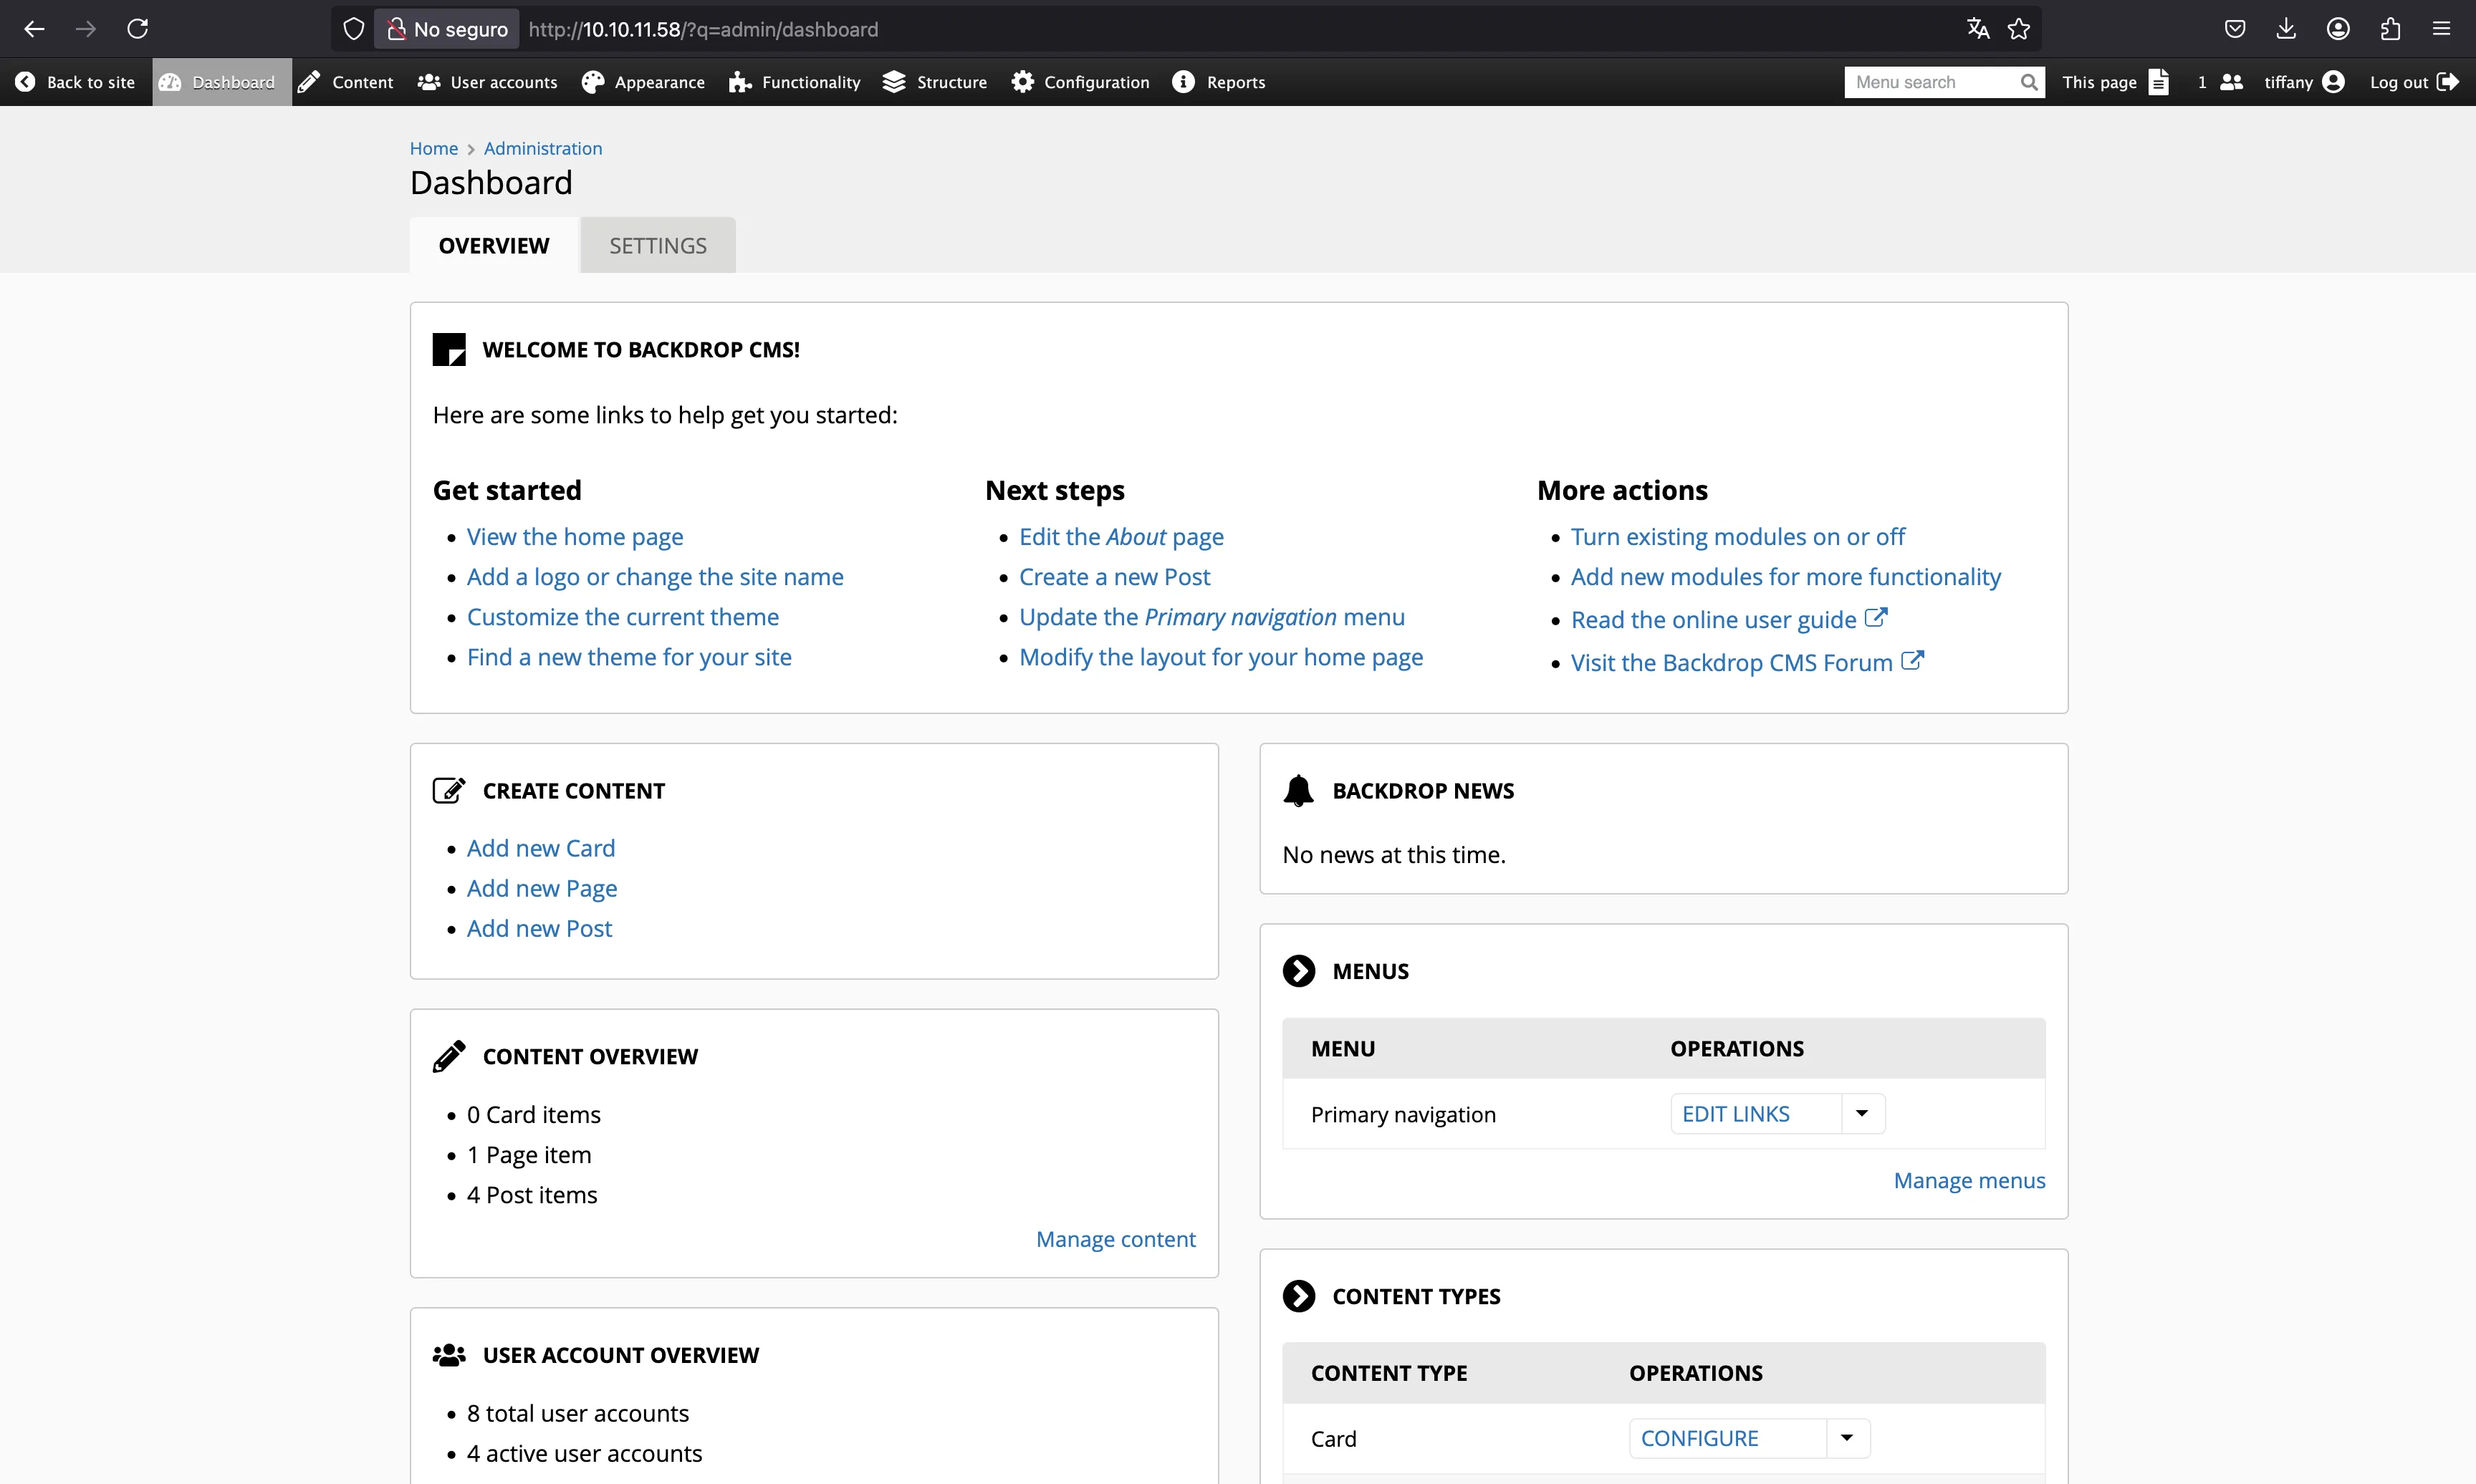
Task: Open Read the online user guide link
Action: click(1729, 619)
